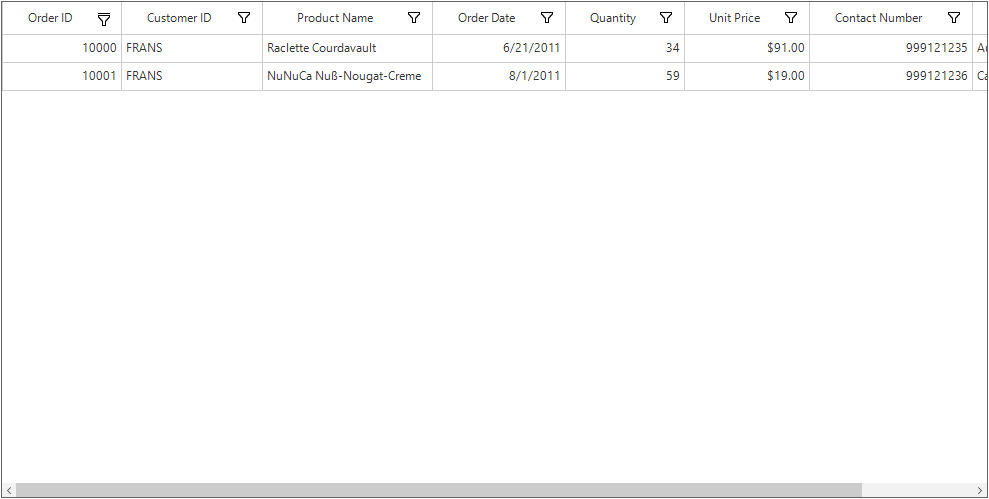The image size is (989, 499).
Task: Open the Unit Price column filter icon
Action: [790, 18]
